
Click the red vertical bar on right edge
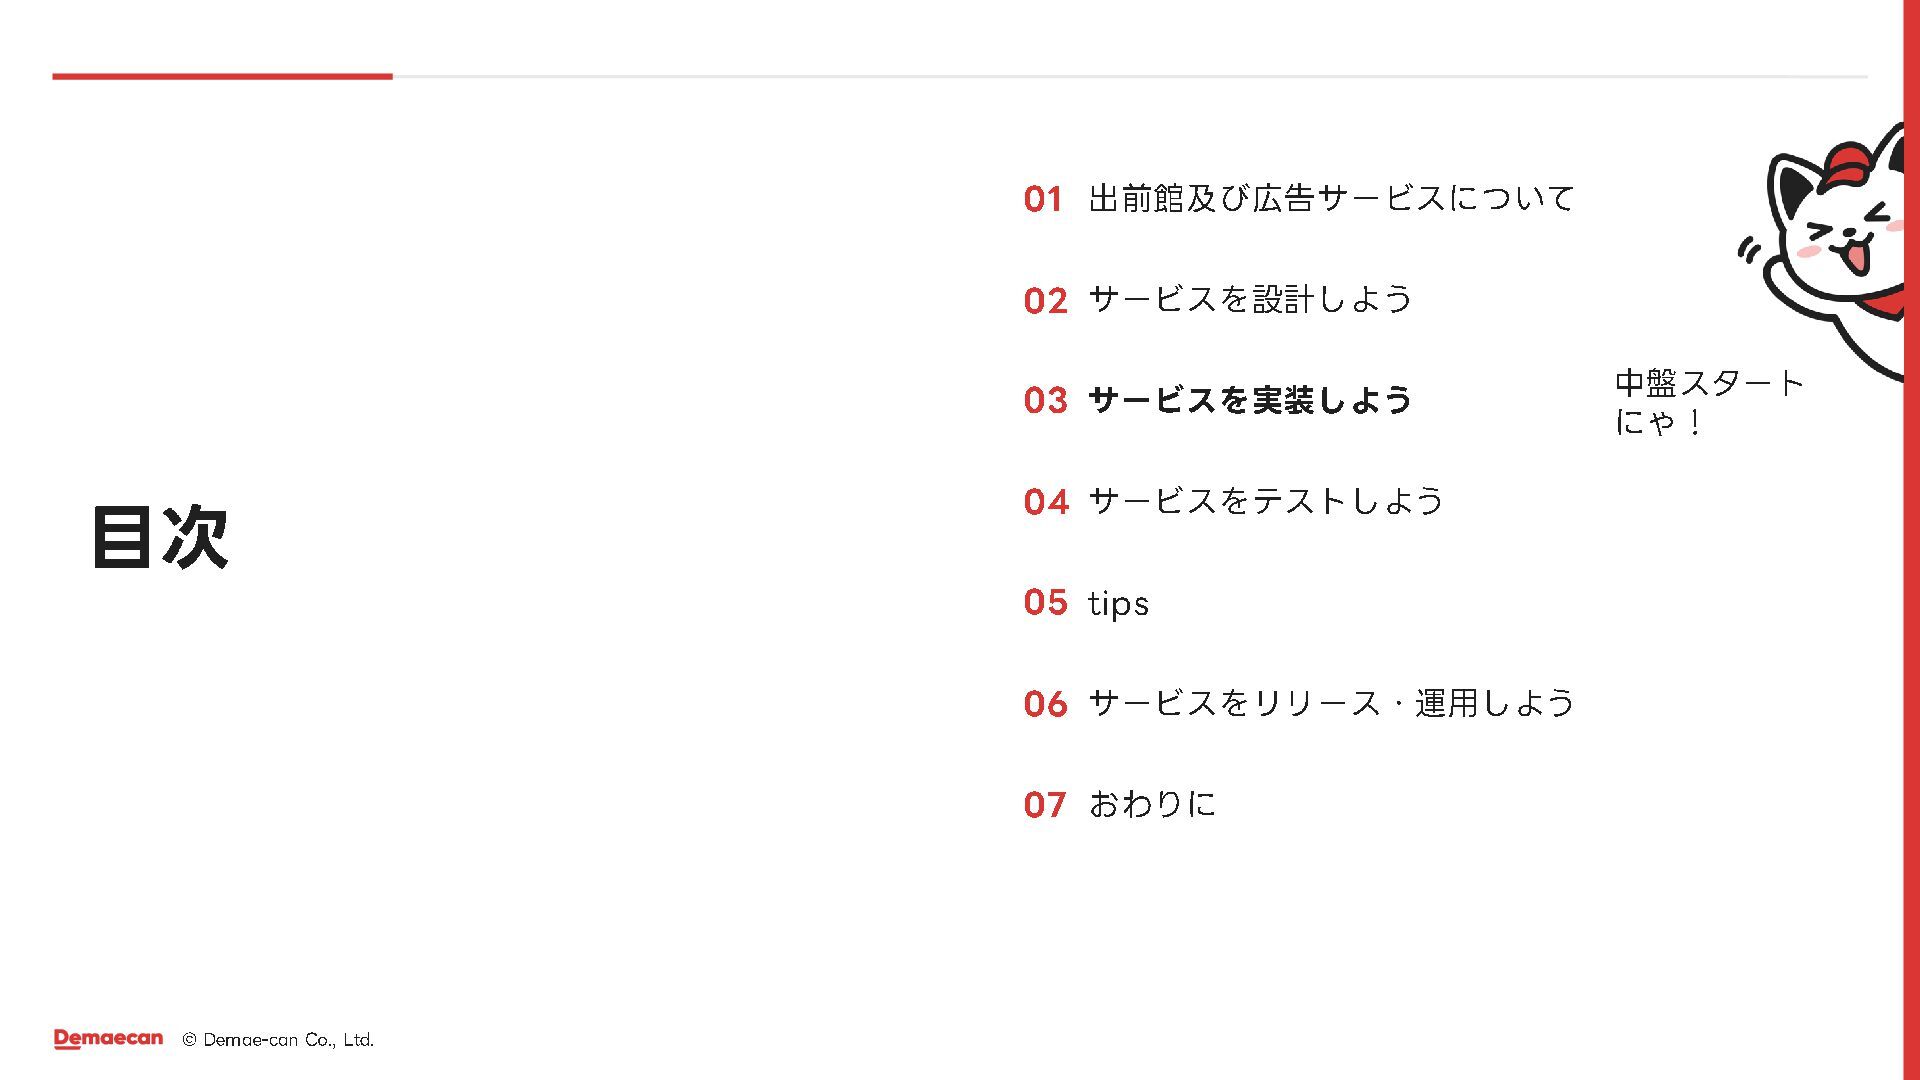tap(1911, 540)
